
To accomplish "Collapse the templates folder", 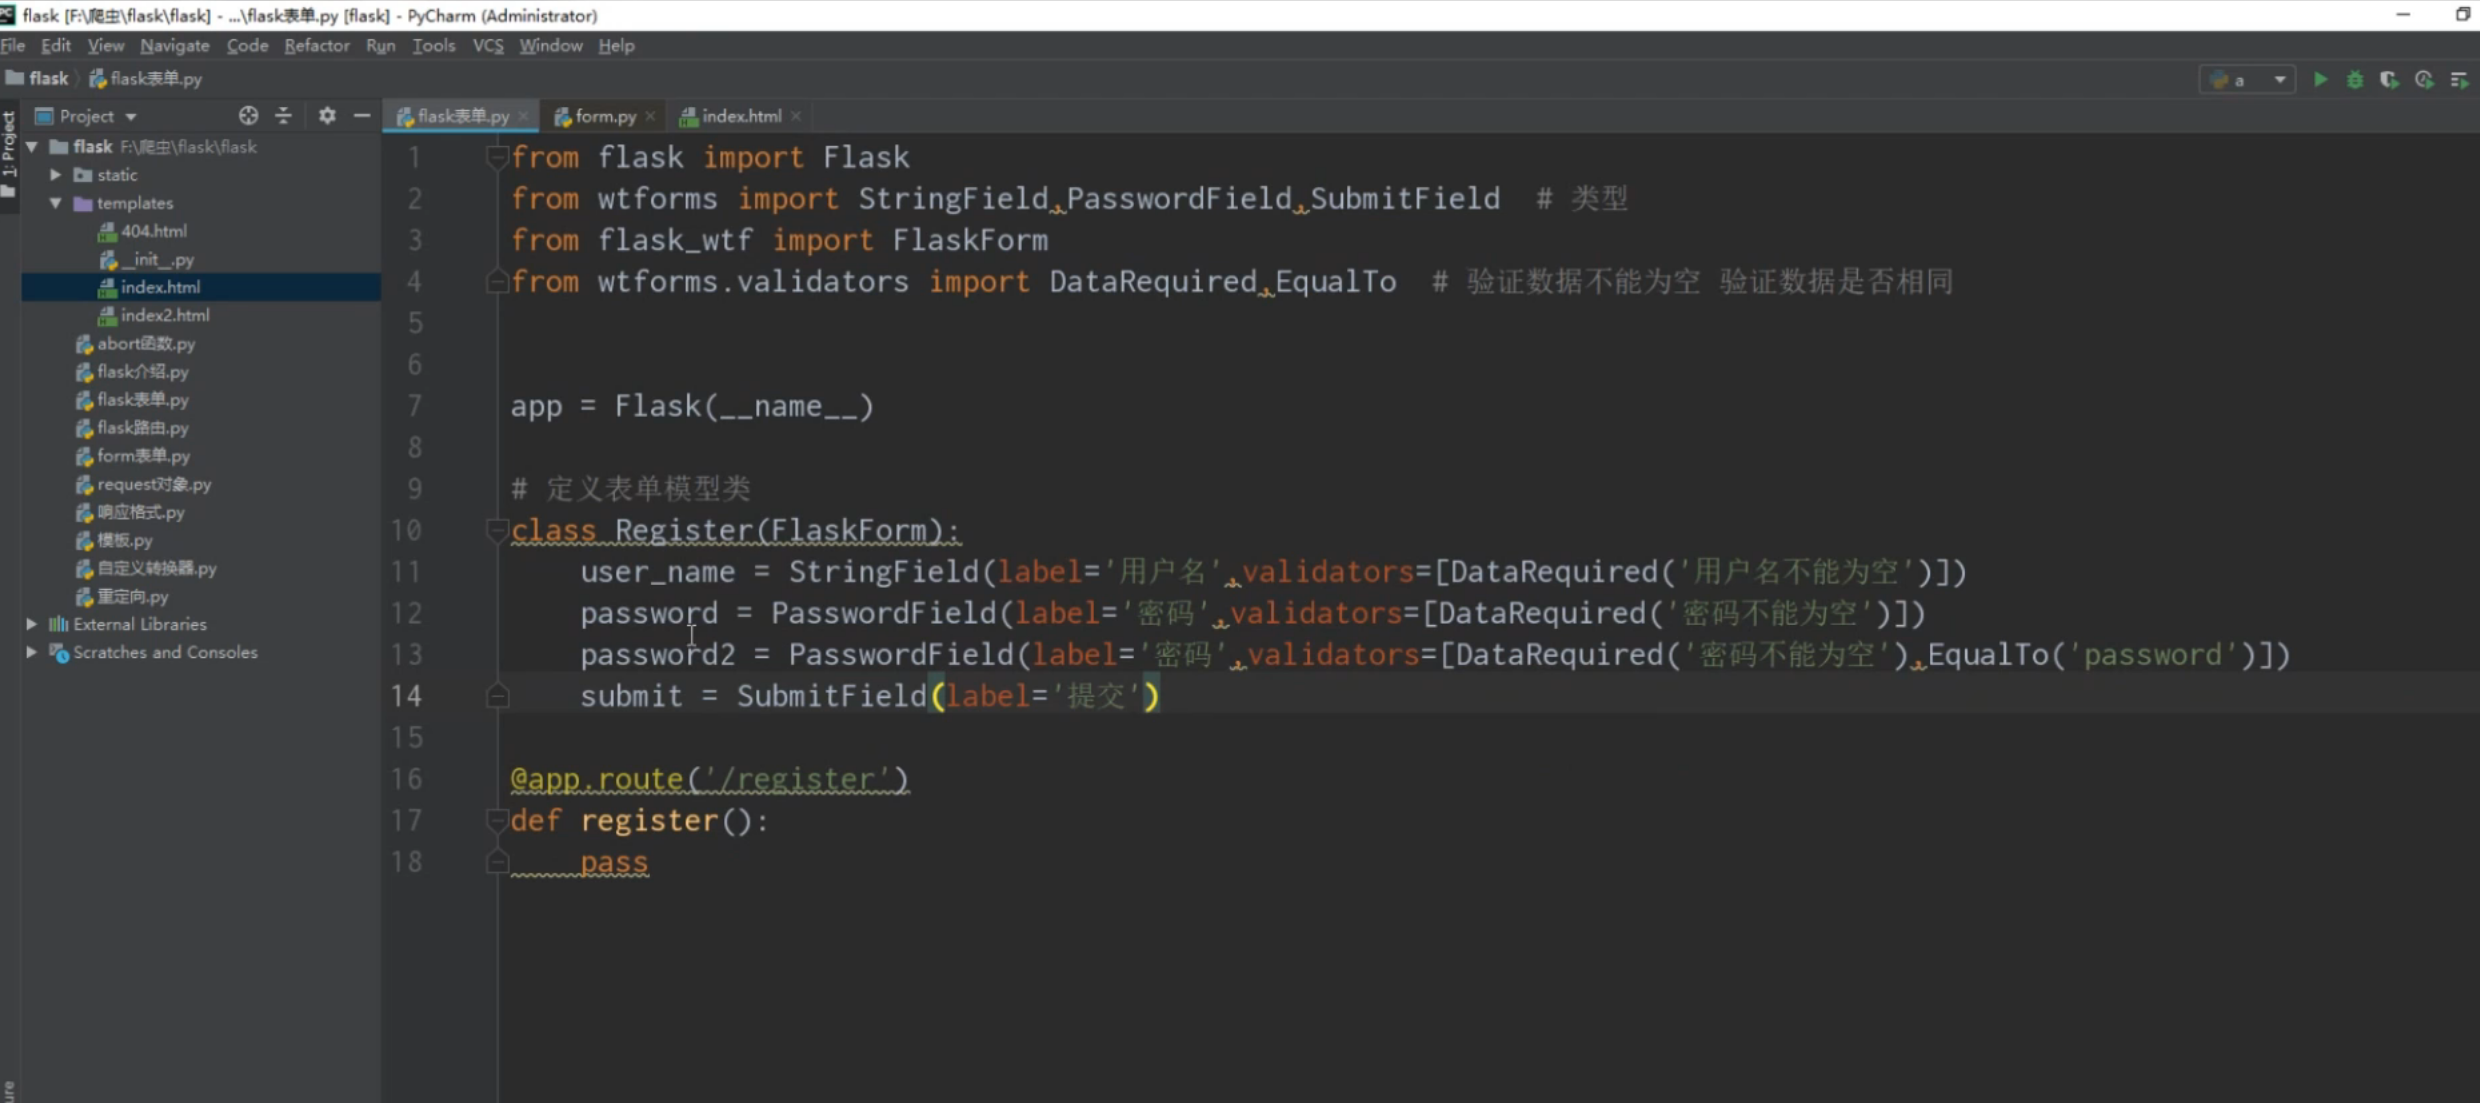I will [x=56, y=203].
